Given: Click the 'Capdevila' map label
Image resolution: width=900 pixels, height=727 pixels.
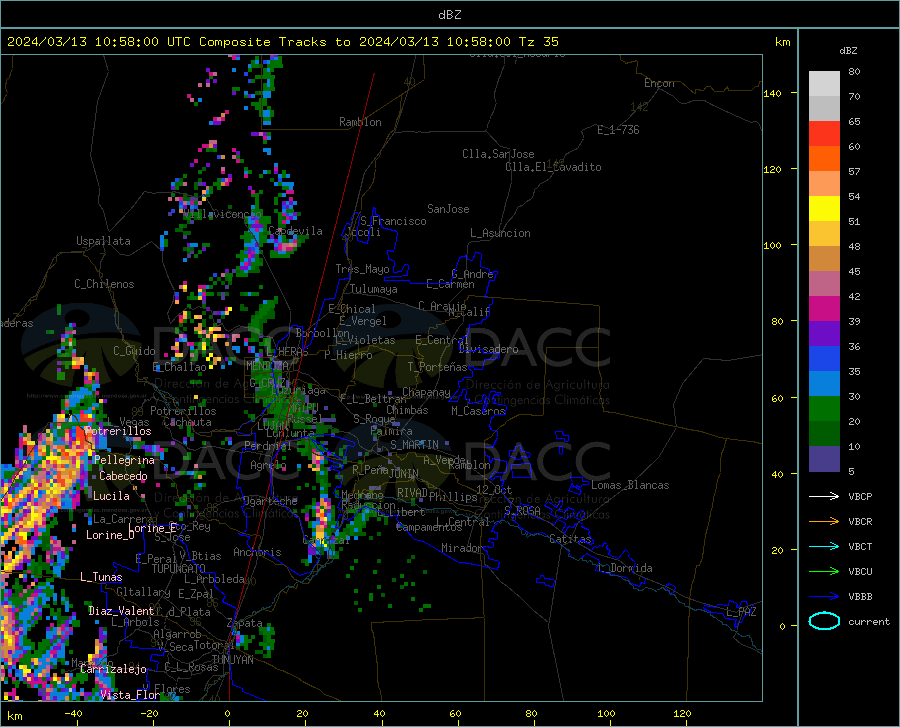Looking at the screenshot, I should [x=295, y=231].
